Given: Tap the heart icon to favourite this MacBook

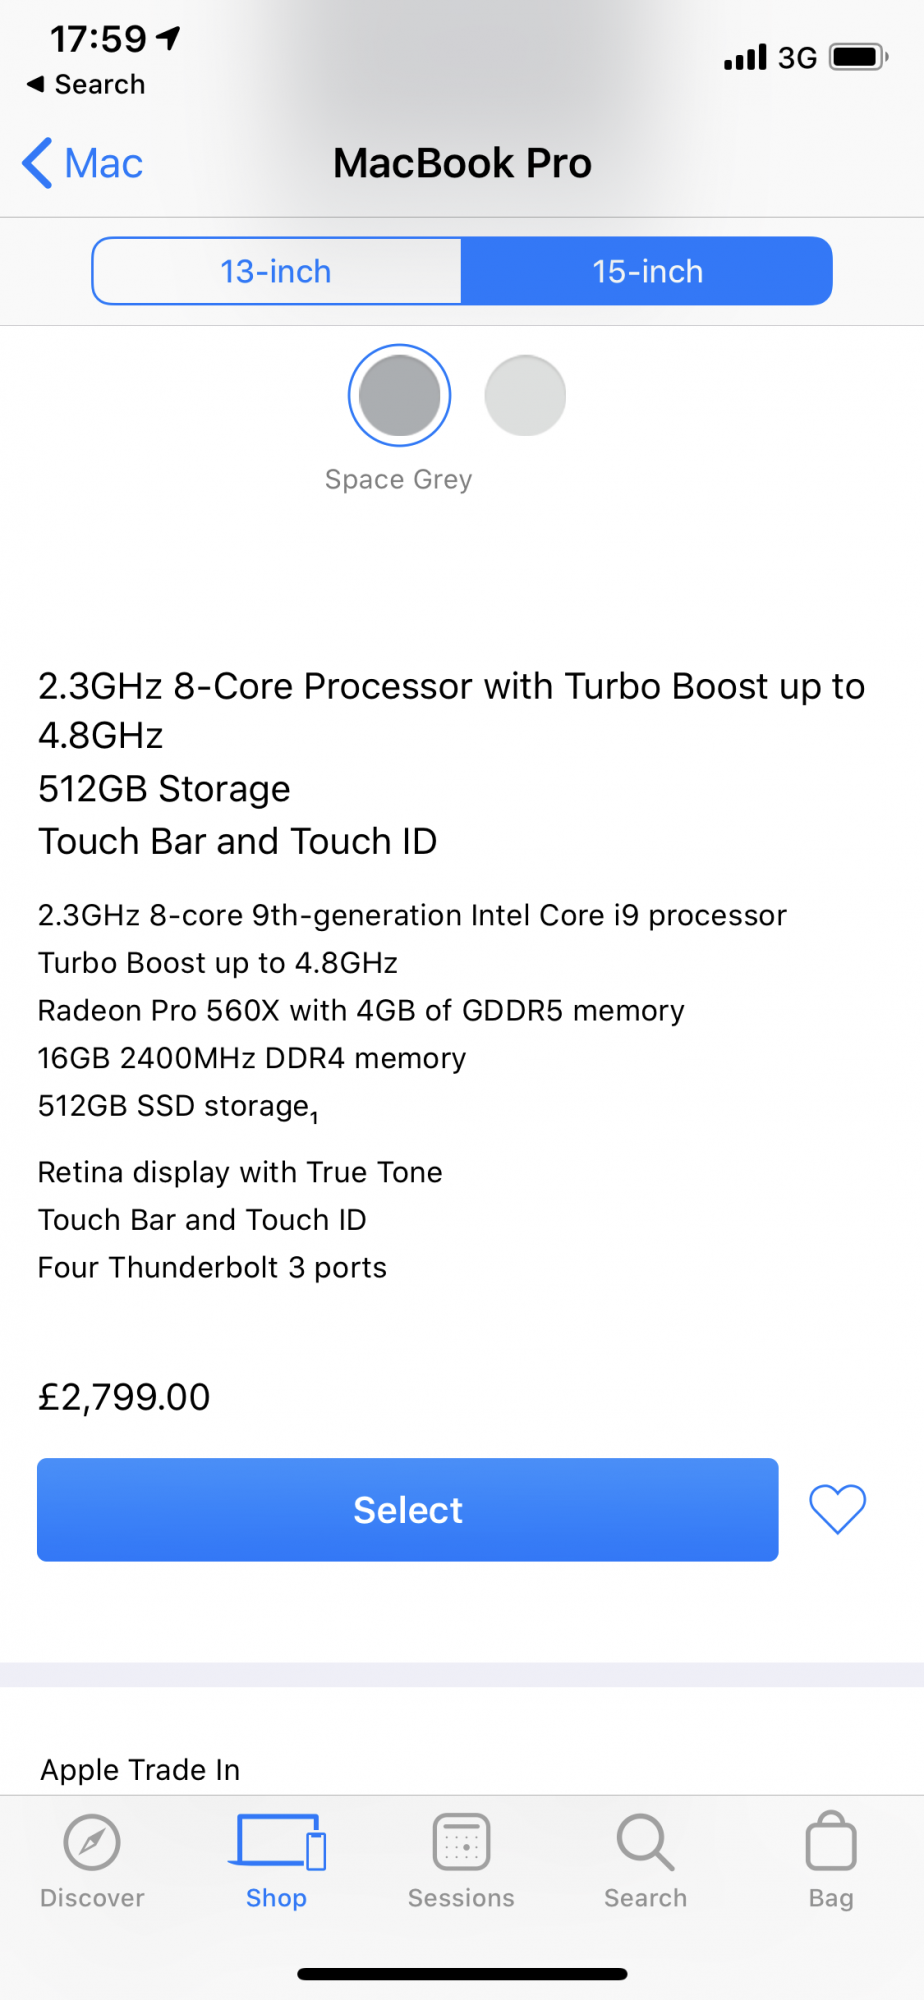Looking at the screenshot, I should pos(837,1509).
